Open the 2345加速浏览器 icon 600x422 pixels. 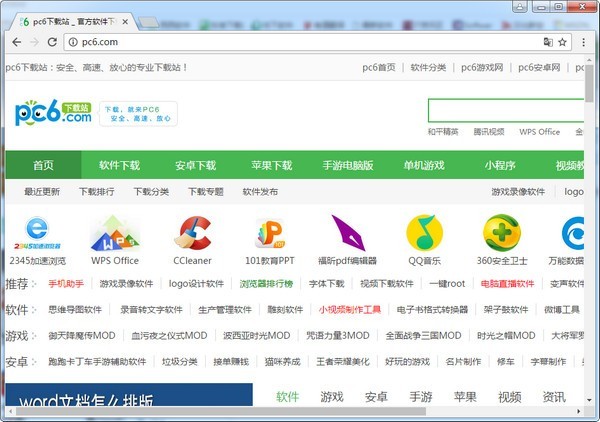pos(37,233)
